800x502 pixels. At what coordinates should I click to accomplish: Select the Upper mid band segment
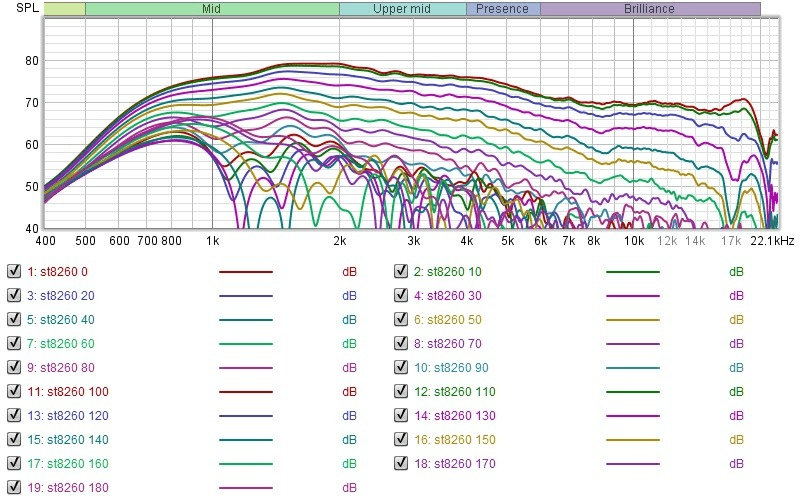tap(403, 9)
